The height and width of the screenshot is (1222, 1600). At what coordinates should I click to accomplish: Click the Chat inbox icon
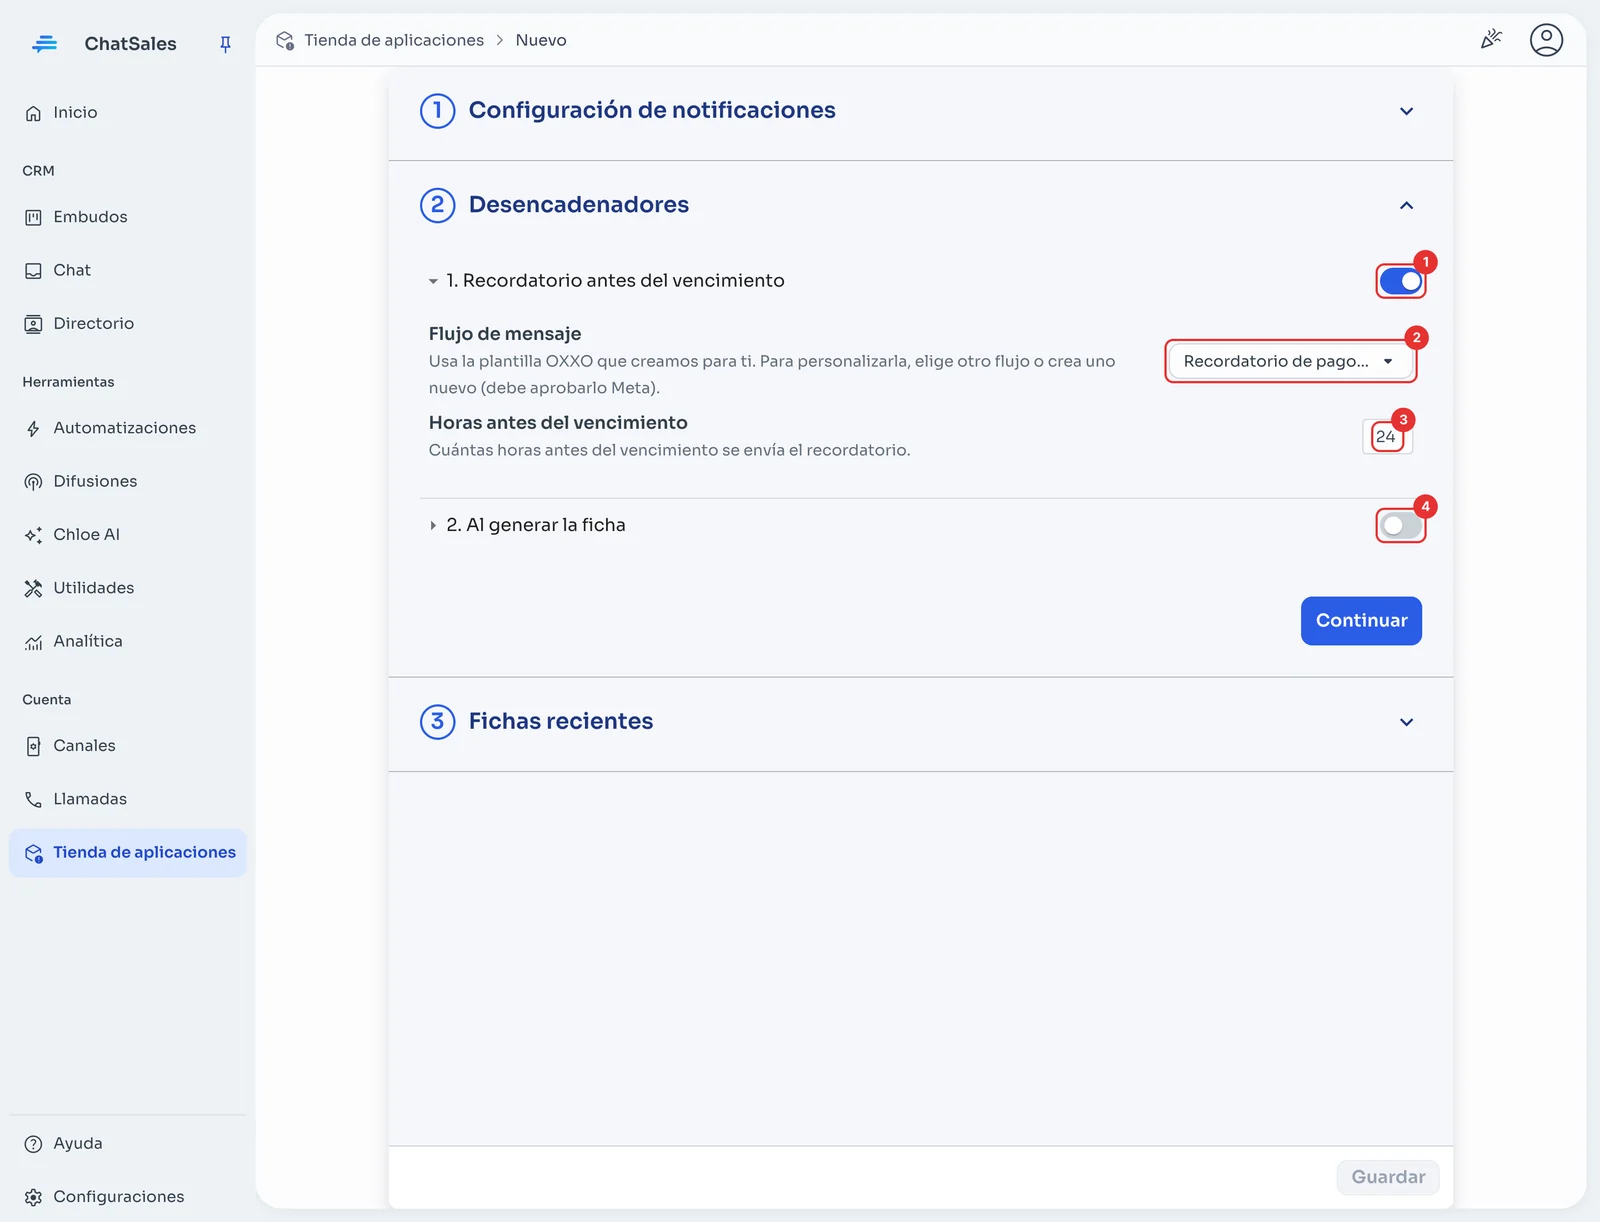[x=33, y=271]
